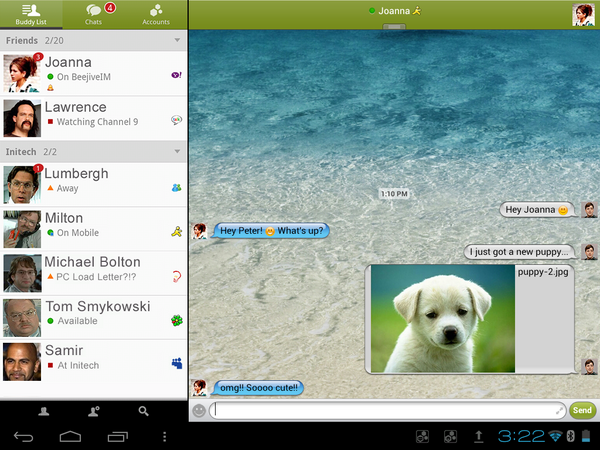Open Joanna's buddy avatar
The width and height of the screenshot is (600, 450).
(x=22, y=73)
